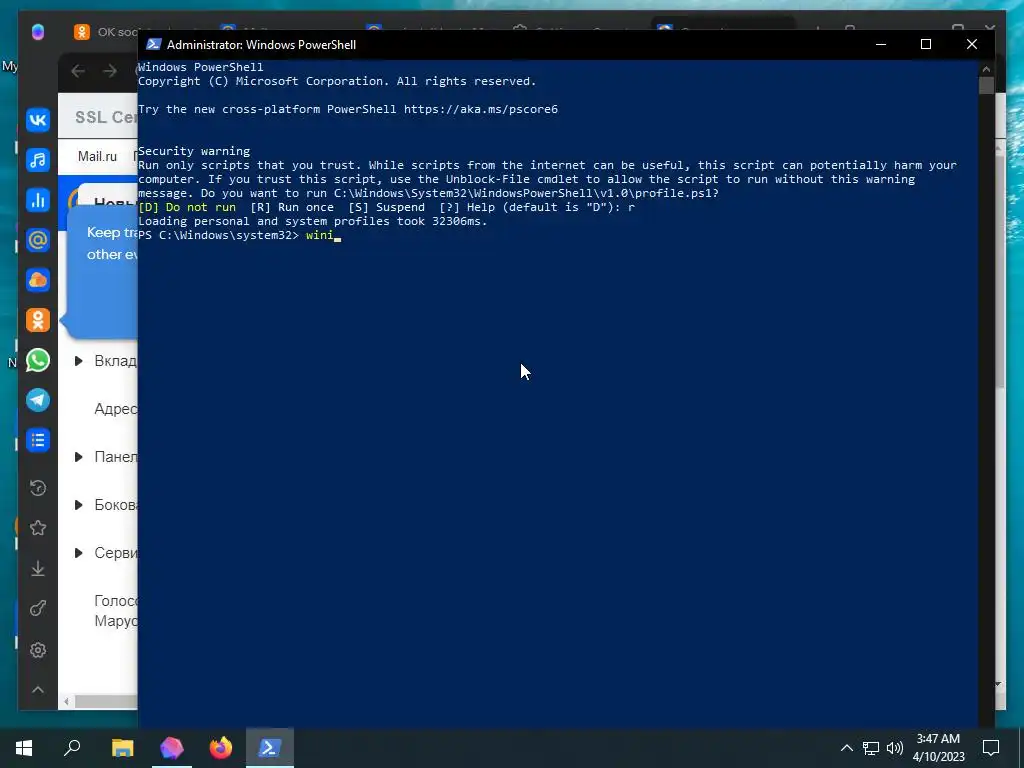Switch to Atom browser in the taskbar
The image size is (1024, 768).
pyautogui.click(x=172, y=748)
